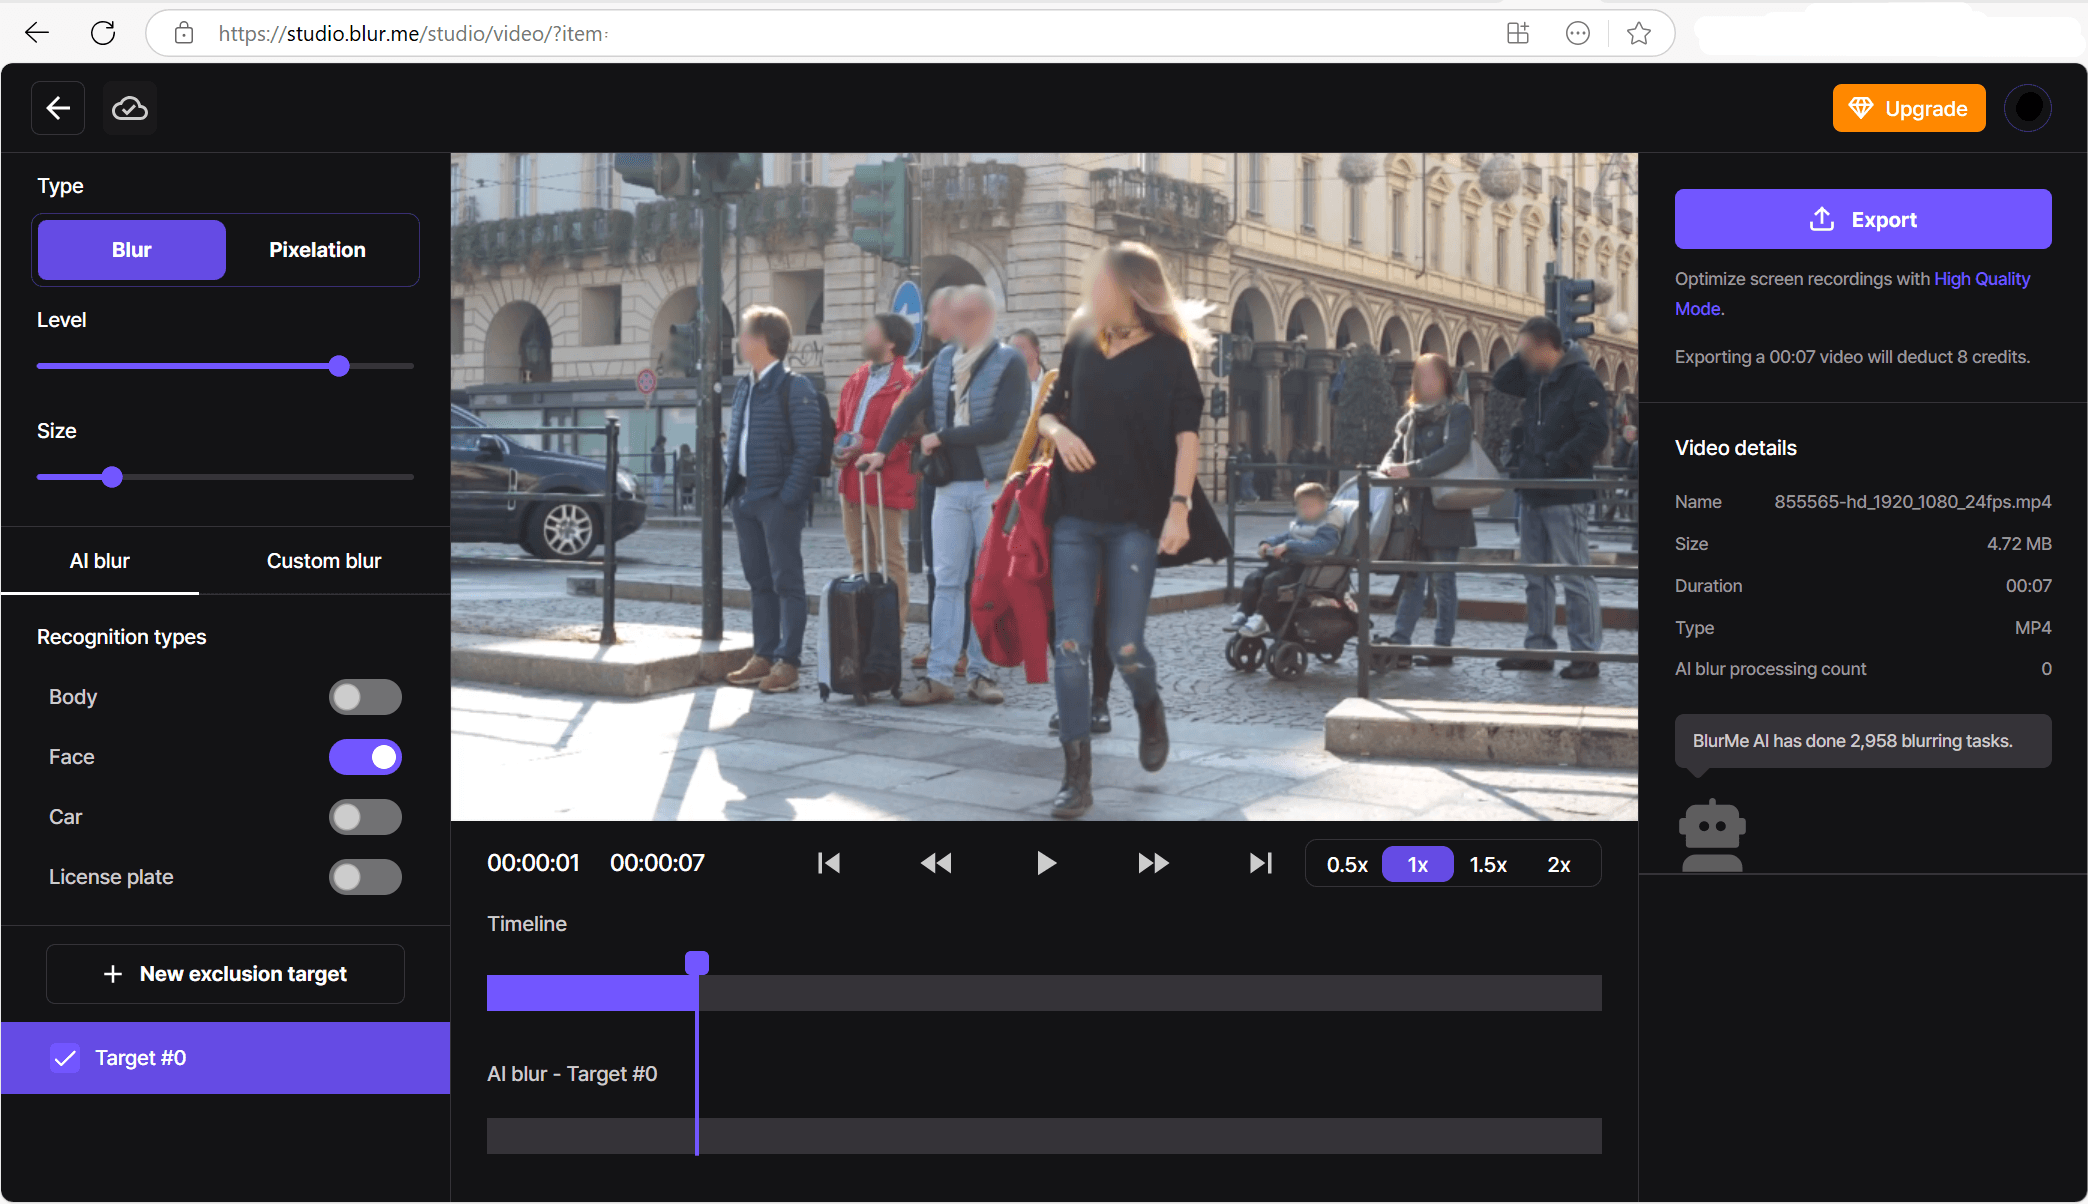This screenshot has width=2088, height=1204.
Task: Switch to Pixelation type
Action: pyautogui.click(x=317, y=249)
